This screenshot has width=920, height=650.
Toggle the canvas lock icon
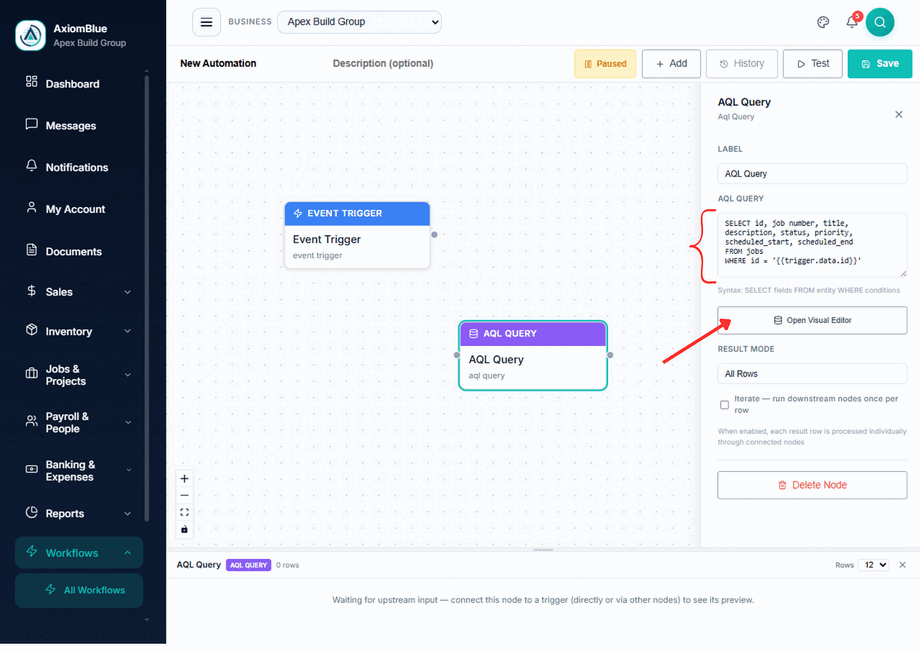point(184,529)
